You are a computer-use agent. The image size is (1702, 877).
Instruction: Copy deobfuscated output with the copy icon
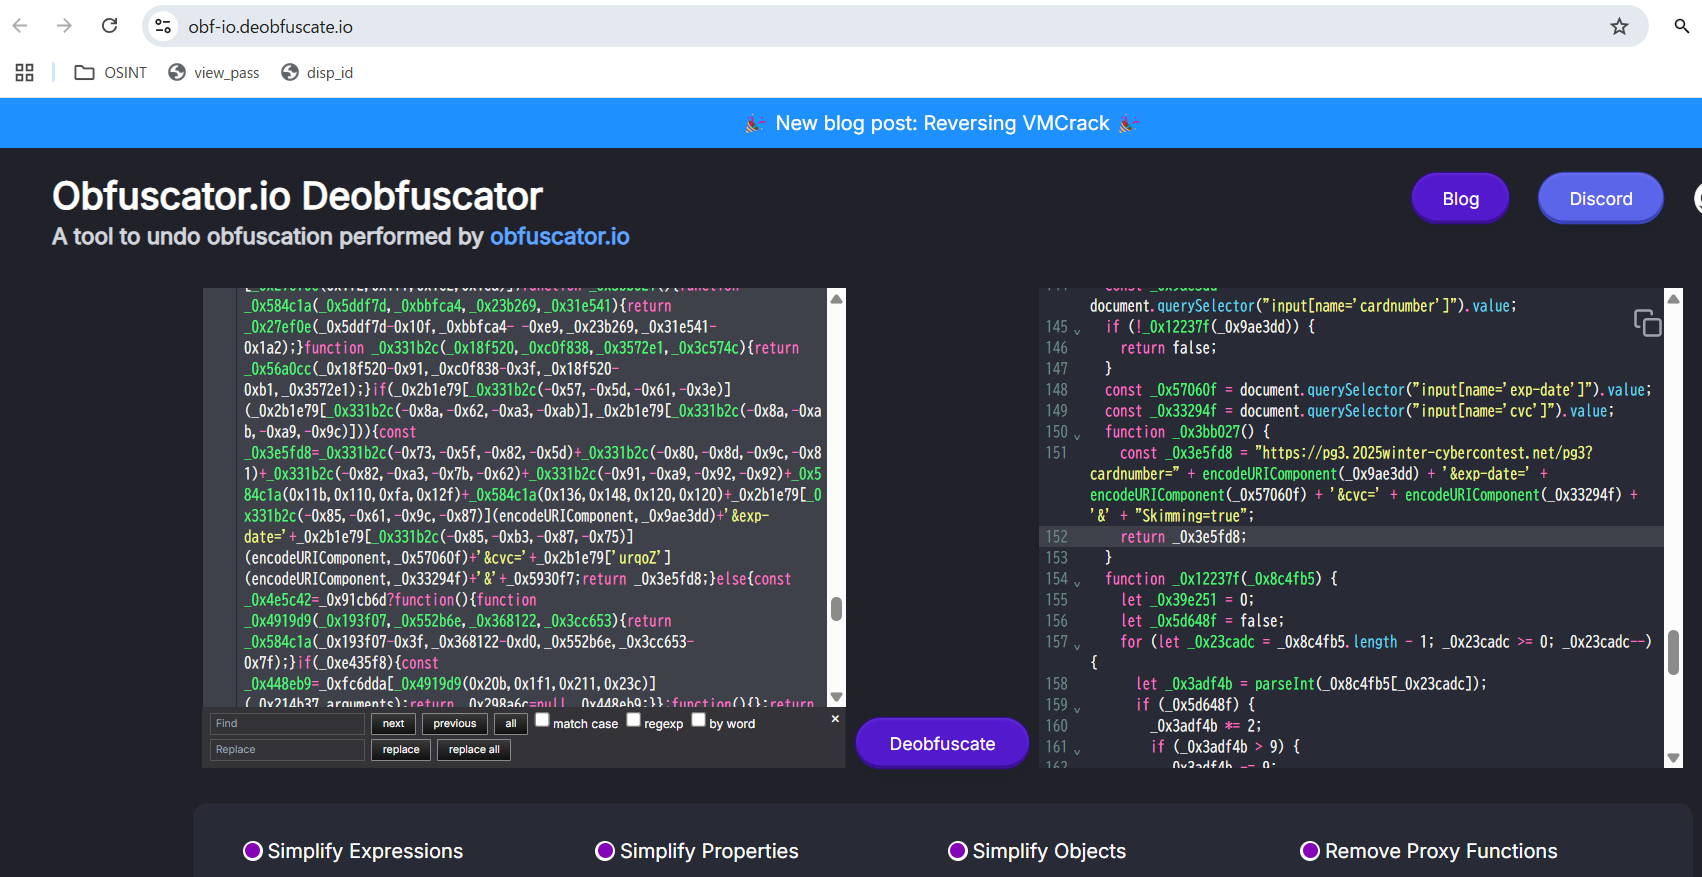tap(1647, 323)
